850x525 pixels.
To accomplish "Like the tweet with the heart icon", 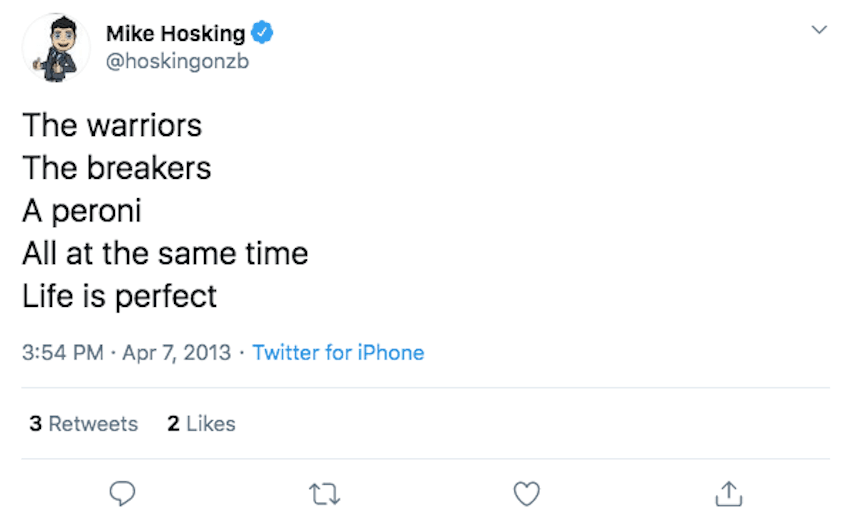I will pyautogui.click(x=526, y=492).
